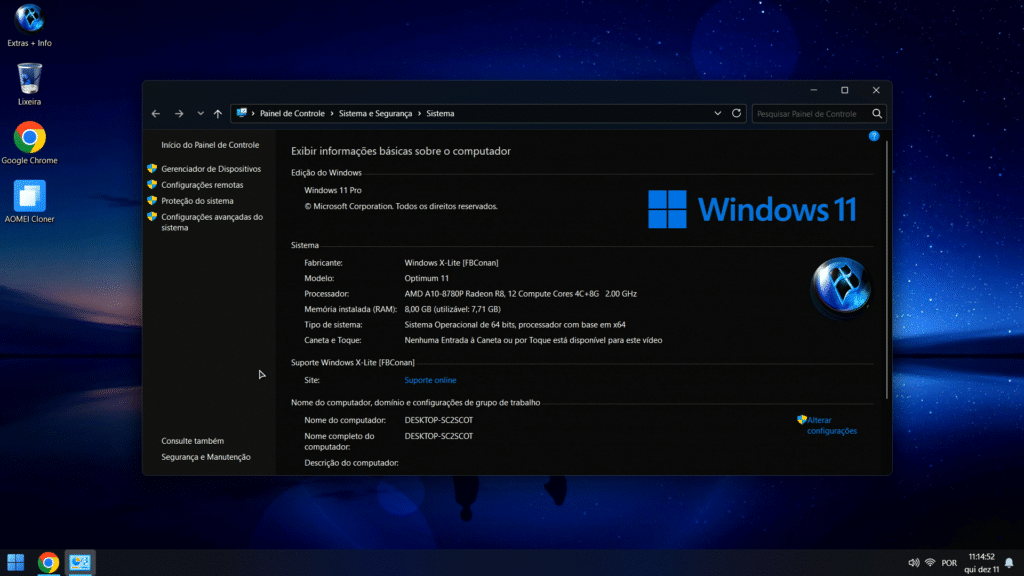Click the Up one level arrow
This screenshot has height=576, width=1024.
coord(218,114)
